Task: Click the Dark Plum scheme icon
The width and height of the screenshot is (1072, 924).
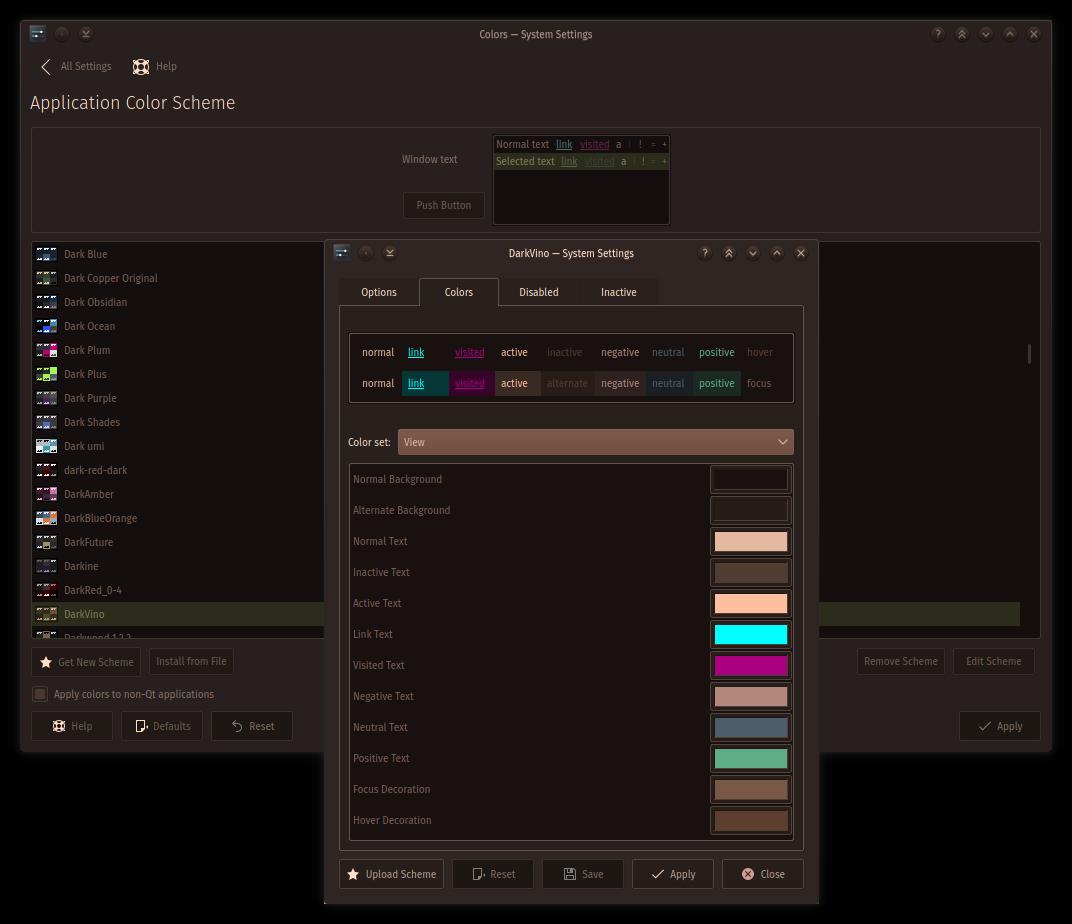Action: tap(46, 350)
